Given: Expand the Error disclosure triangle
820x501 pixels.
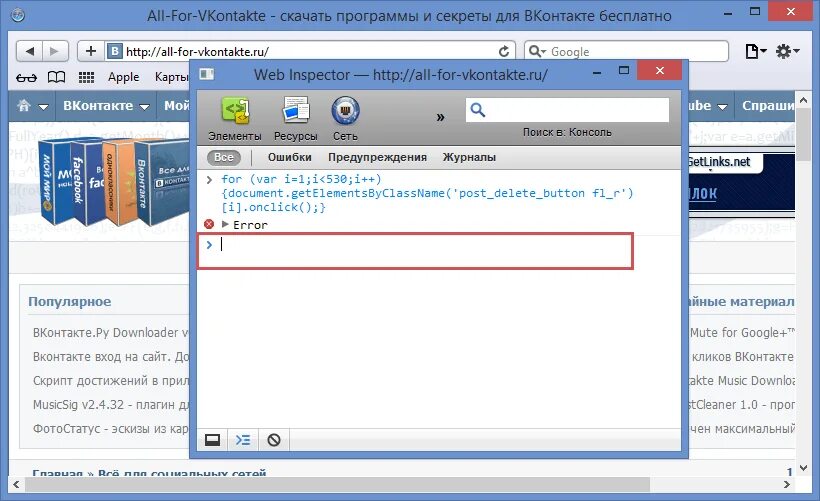Looking at the screenshot, I should [x=225, y=224].
